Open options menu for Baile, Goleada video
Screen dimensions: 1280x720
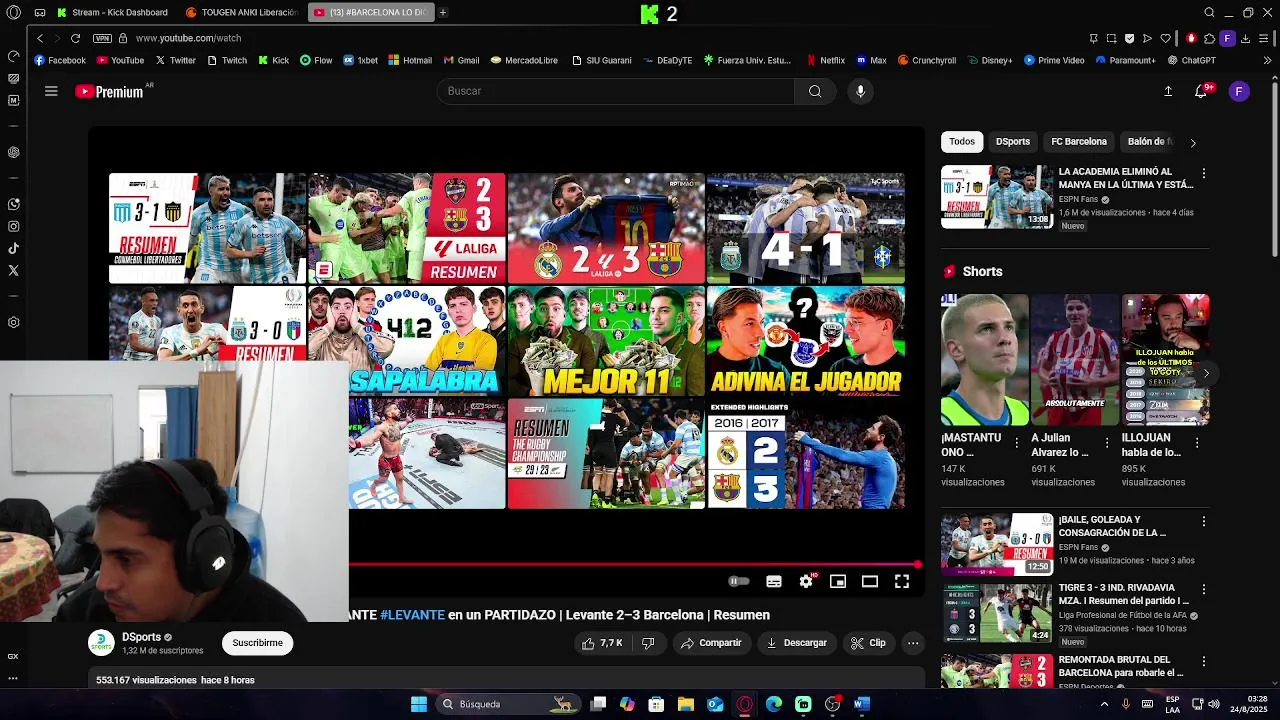click(x=1203, y=521)
